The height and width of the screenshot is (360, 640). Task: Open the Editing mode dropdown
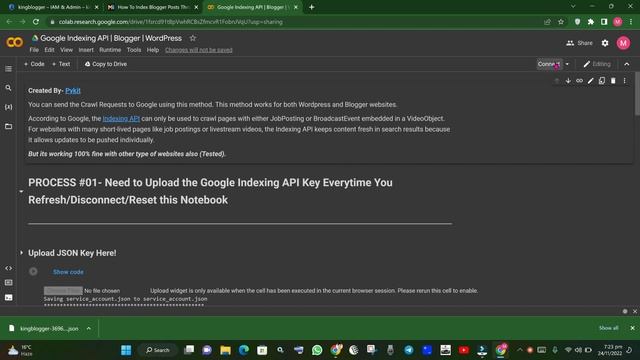tap(597, 64)
